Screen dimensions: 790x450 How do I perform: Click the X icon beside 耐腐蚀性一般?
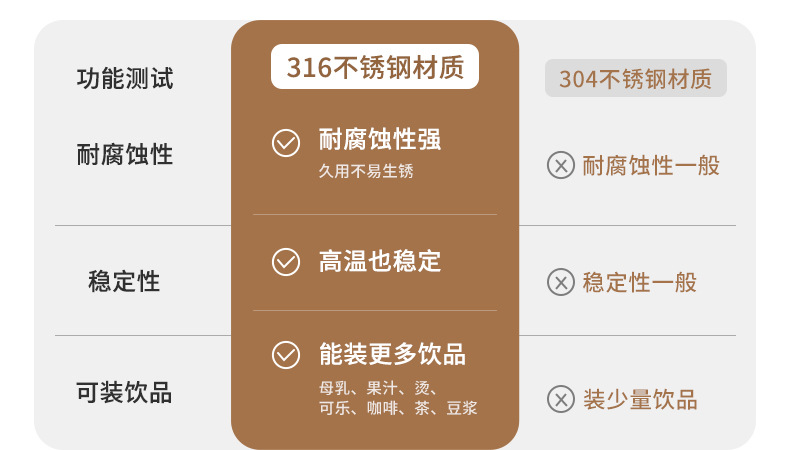coord(561,165)
